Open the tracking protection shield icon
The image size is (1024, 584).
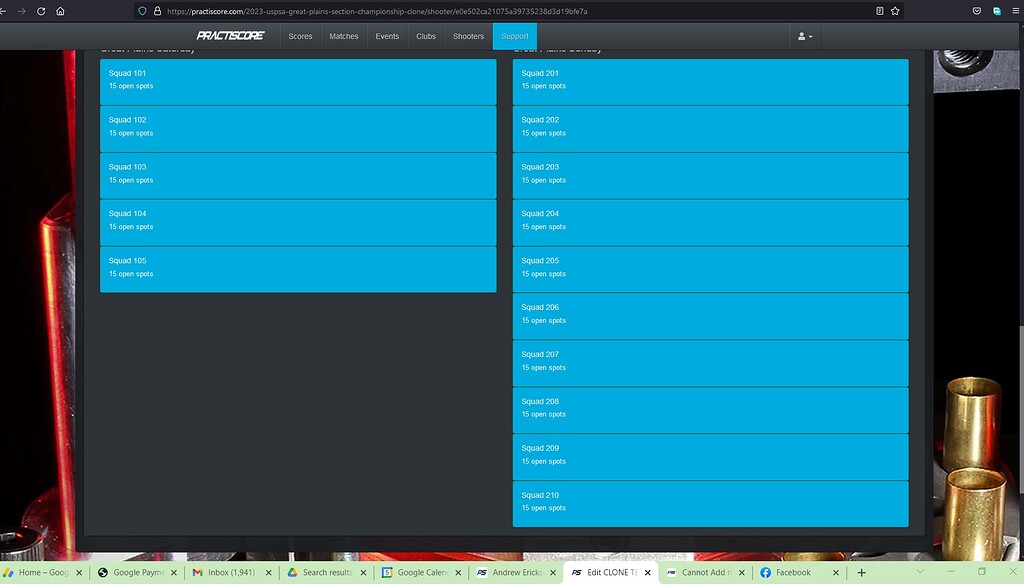[x=143, y=11]
